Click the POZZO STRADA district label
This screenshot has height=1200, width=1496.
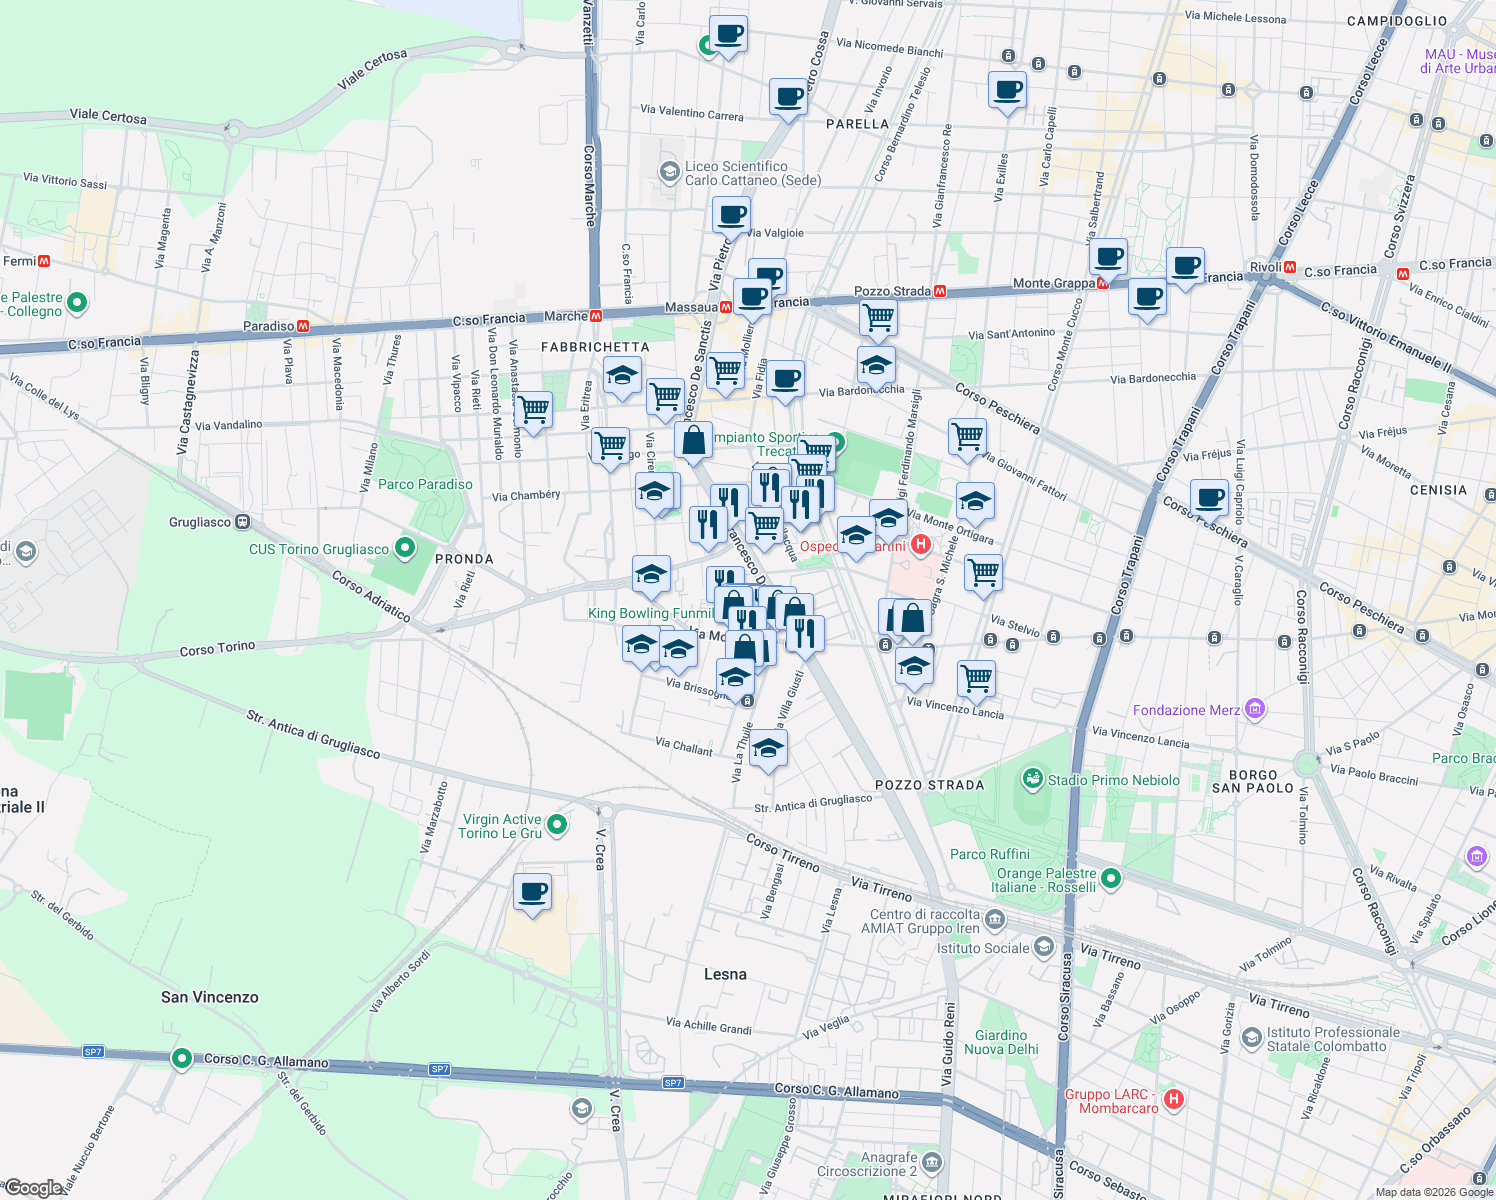[x=930, y=785]
